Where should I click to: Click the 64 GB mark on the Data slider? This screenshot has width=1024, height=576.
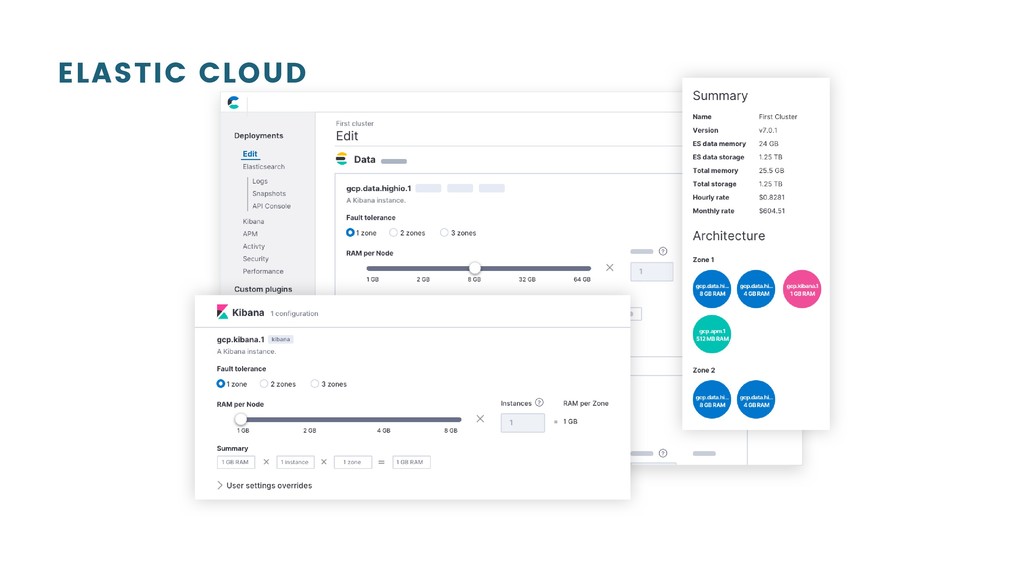(x=582, y=279)
